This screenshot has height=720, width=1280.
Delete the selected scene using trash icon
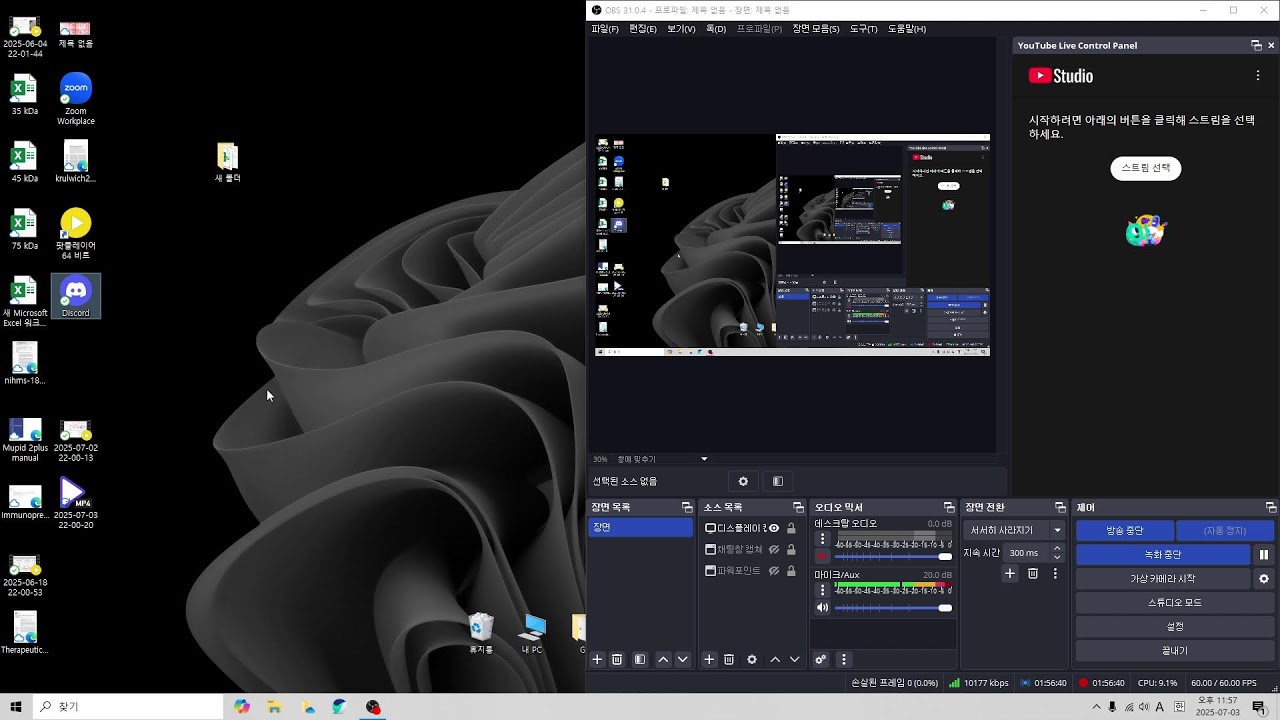point(617,660)
